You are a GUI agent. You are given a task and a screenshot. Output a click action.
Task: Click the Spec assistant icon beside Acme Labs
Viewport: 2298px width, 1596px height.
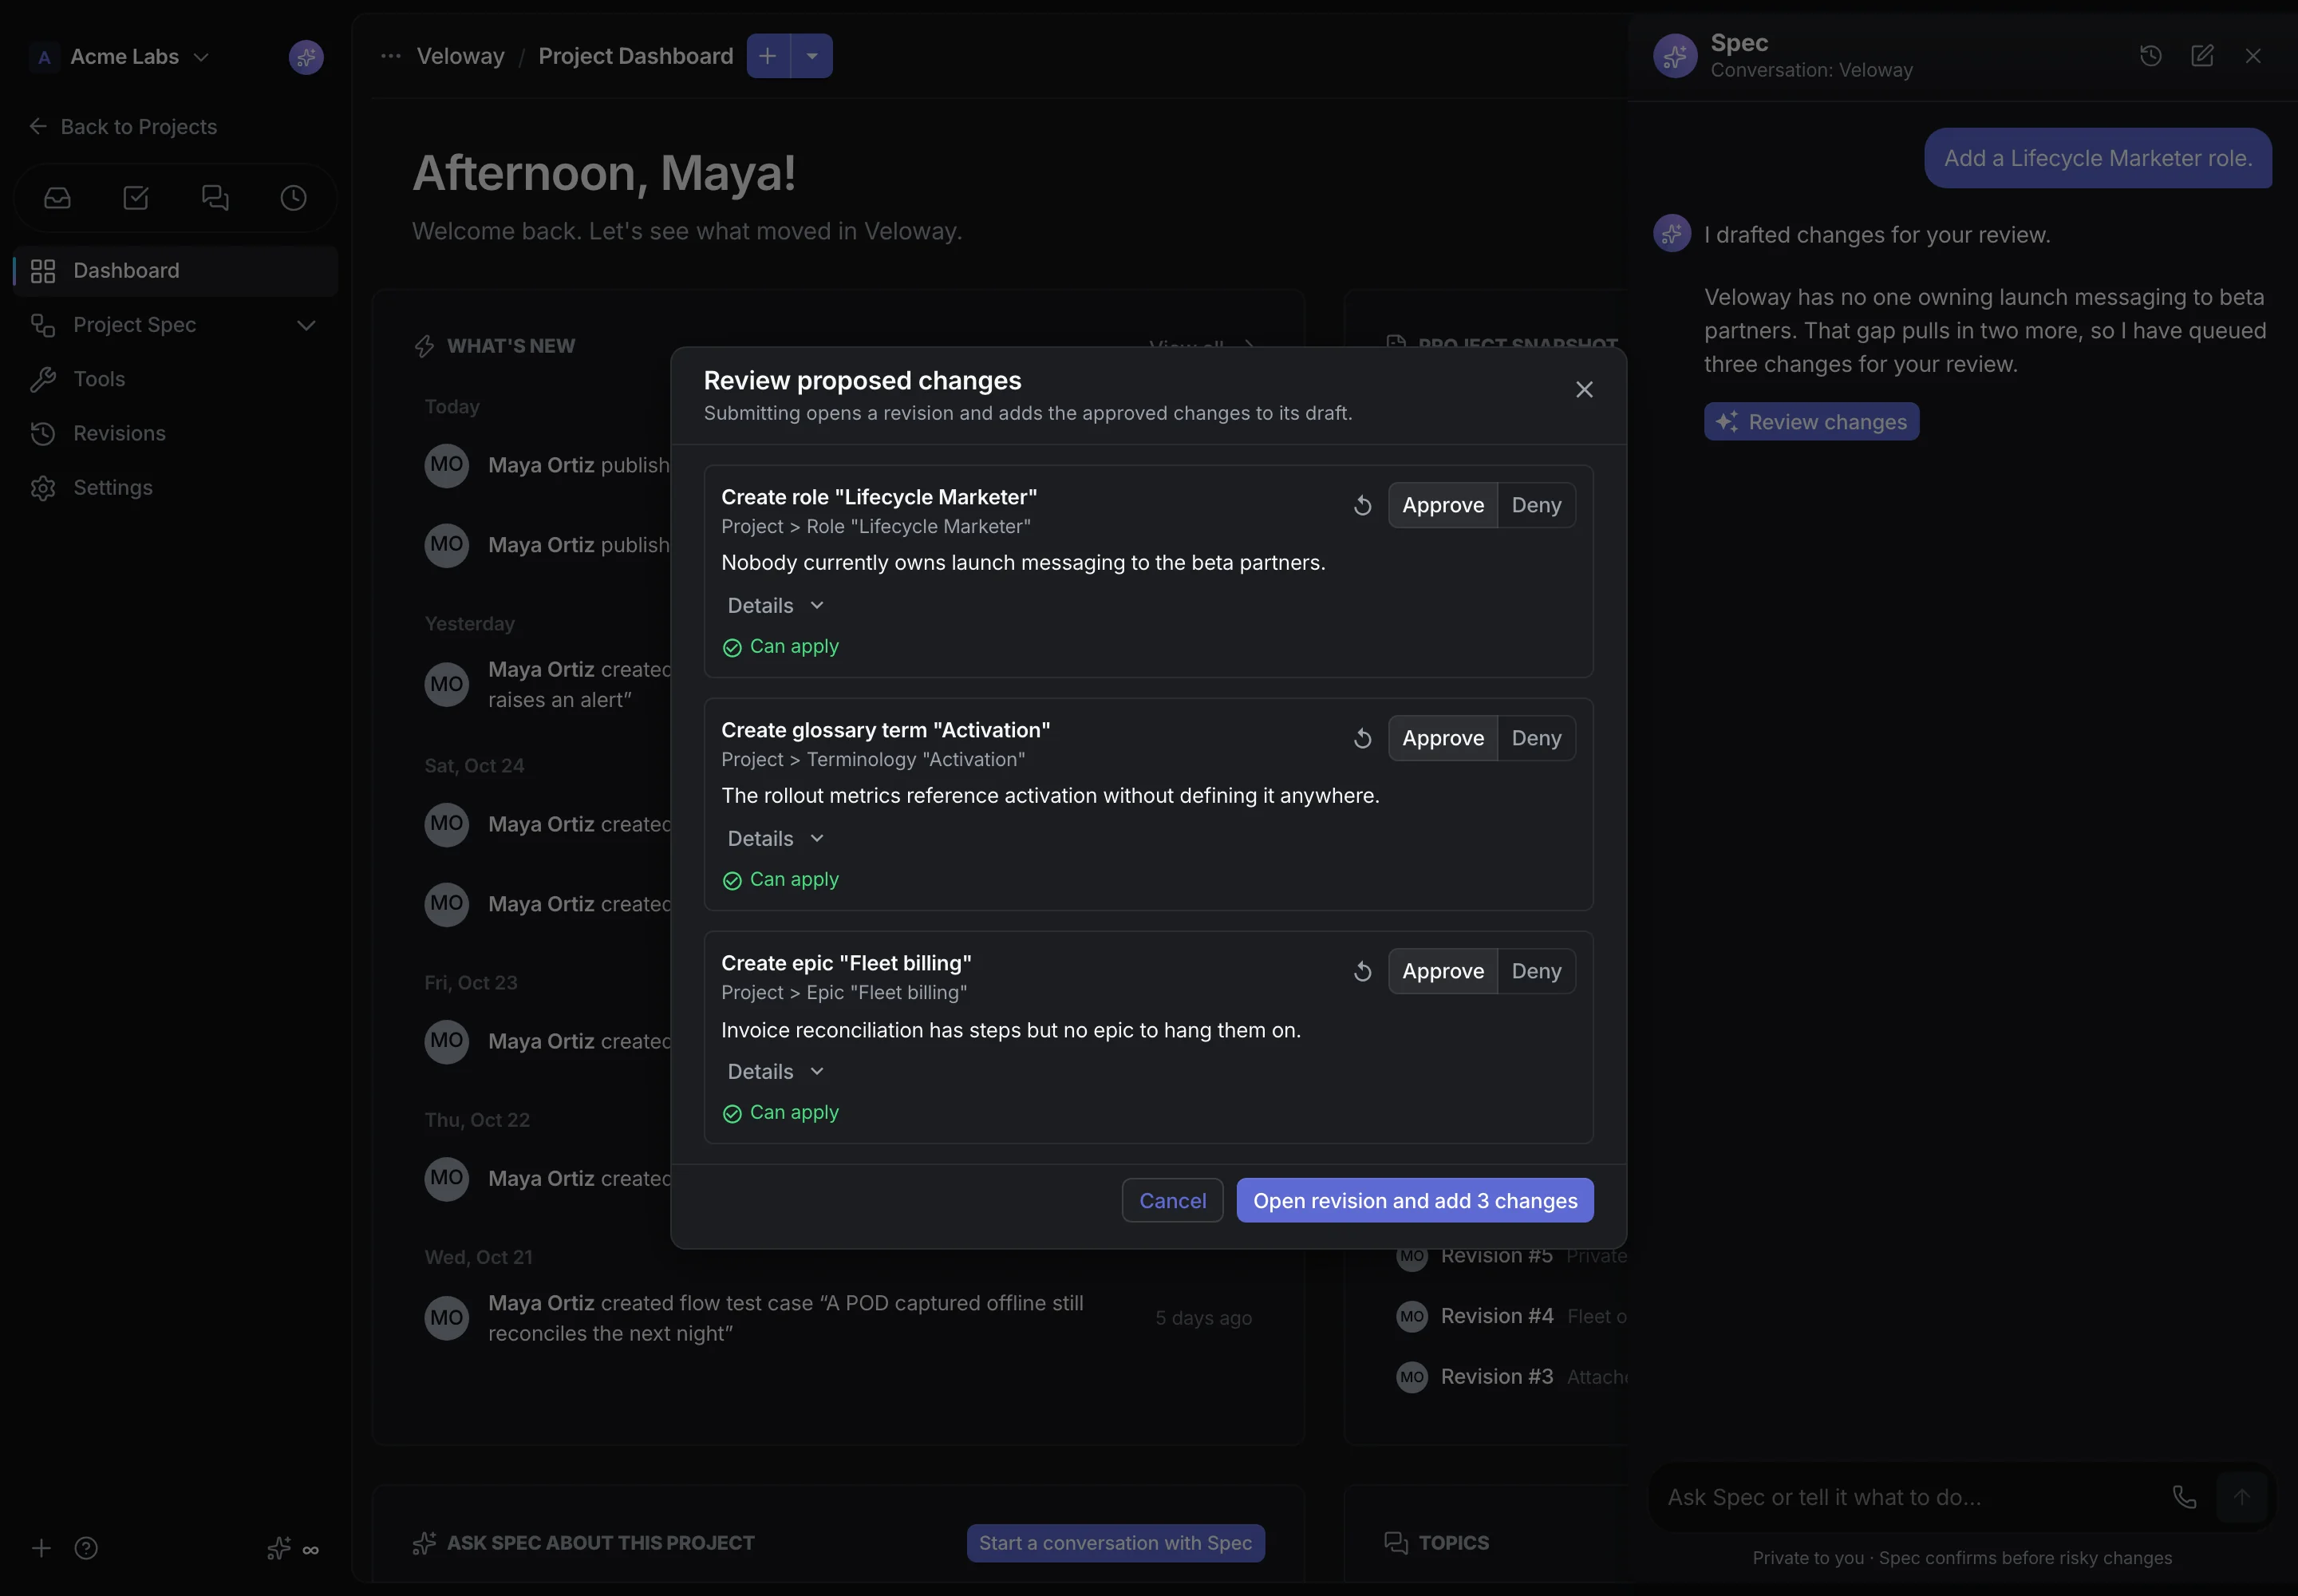point(306,57)
